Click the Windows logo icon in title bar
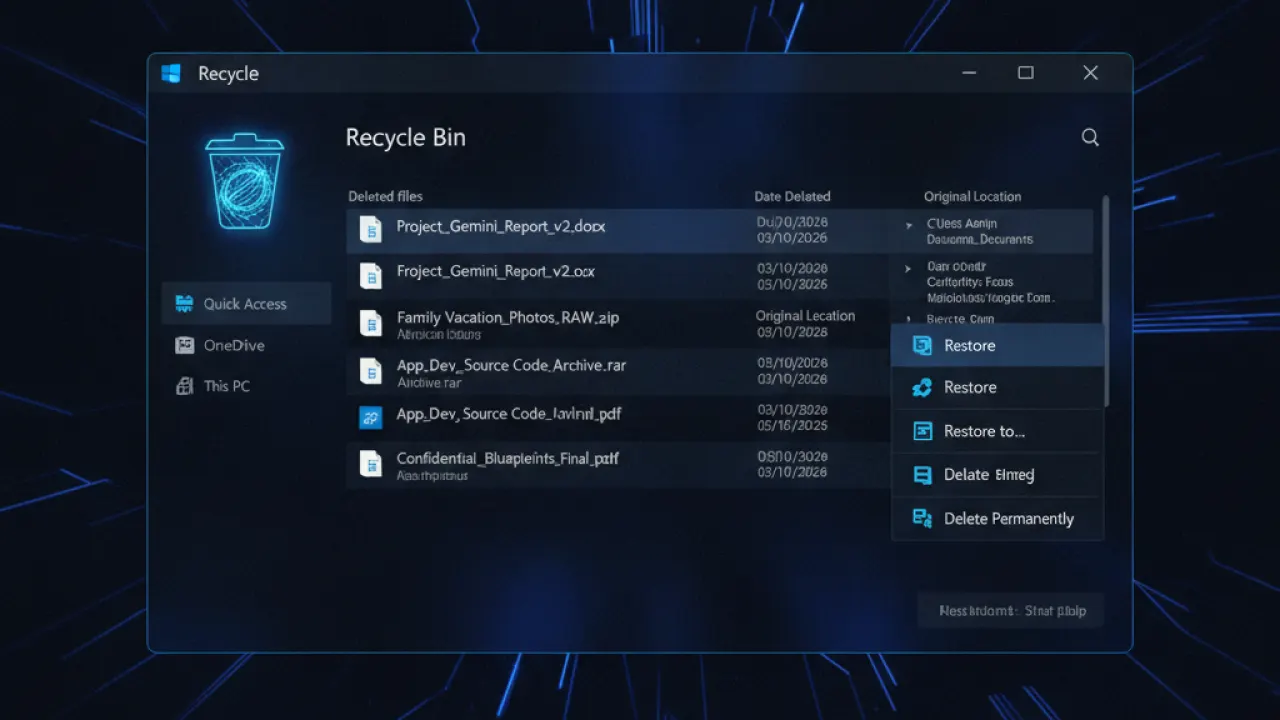The height and width of the screenshot is (720, 1280). [x=172, y=74]
